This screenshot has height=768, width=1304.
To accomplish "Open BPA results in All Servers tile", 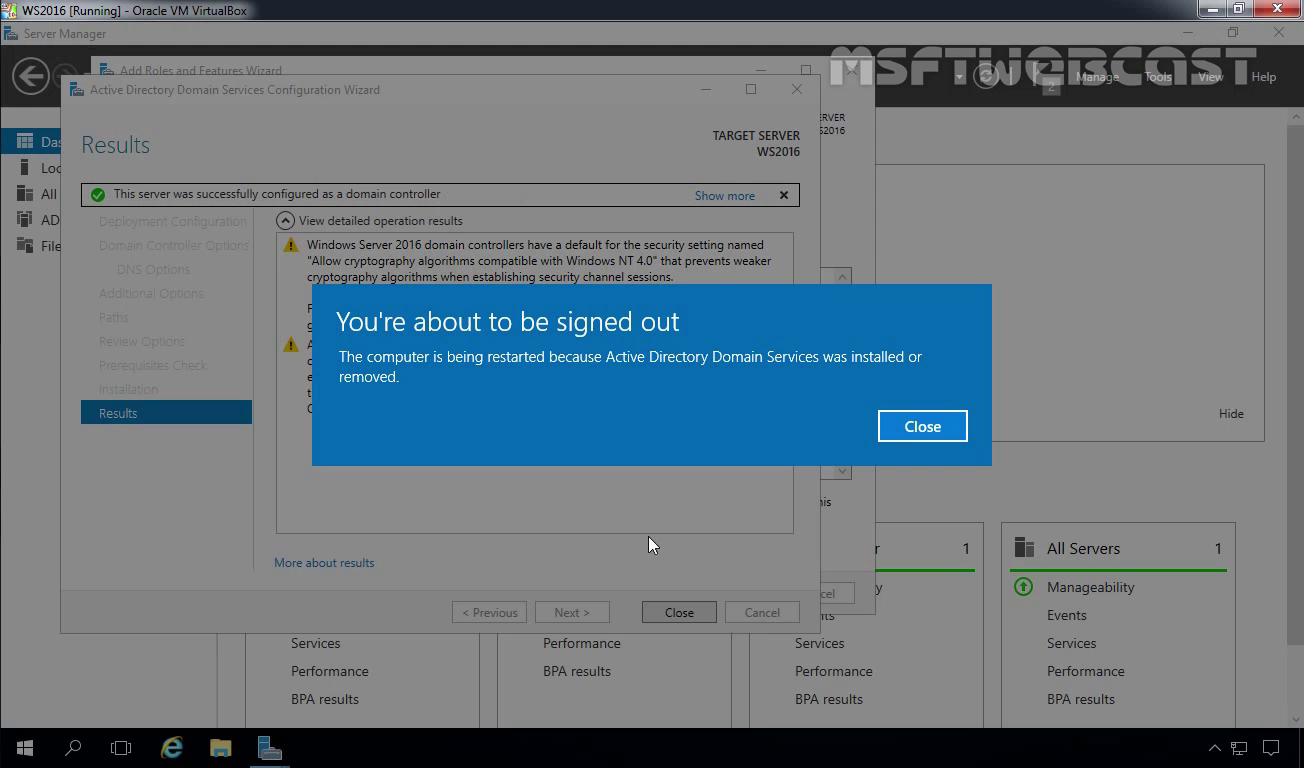I will (x=1080, y=699).
